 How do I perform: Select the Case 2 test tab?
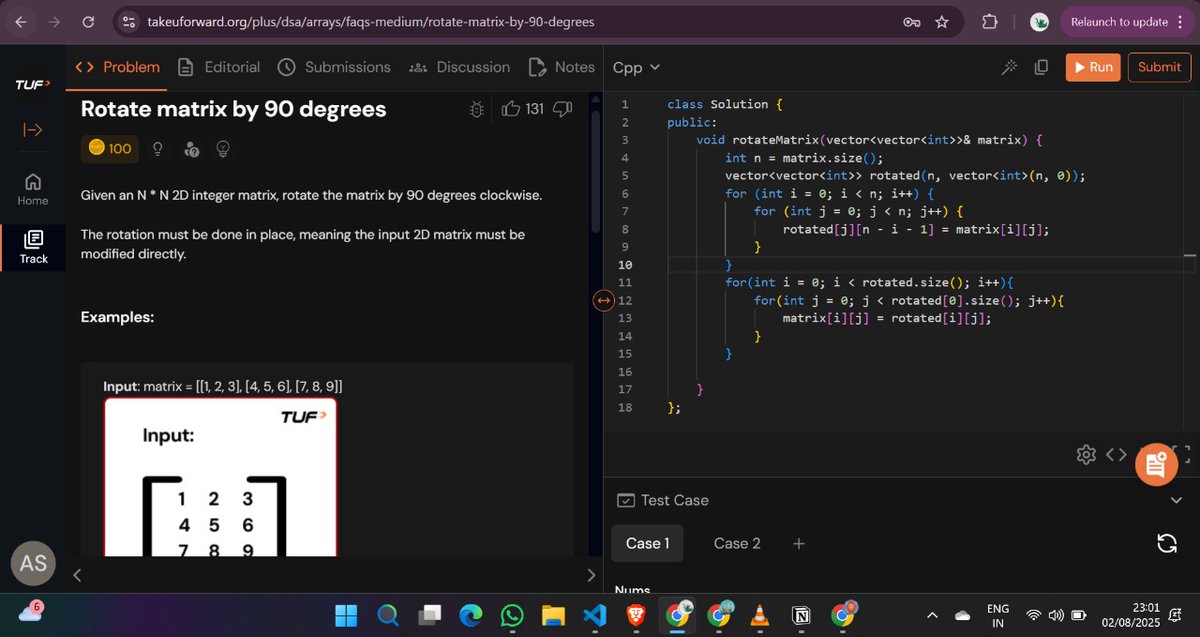(x=737, y=543)
